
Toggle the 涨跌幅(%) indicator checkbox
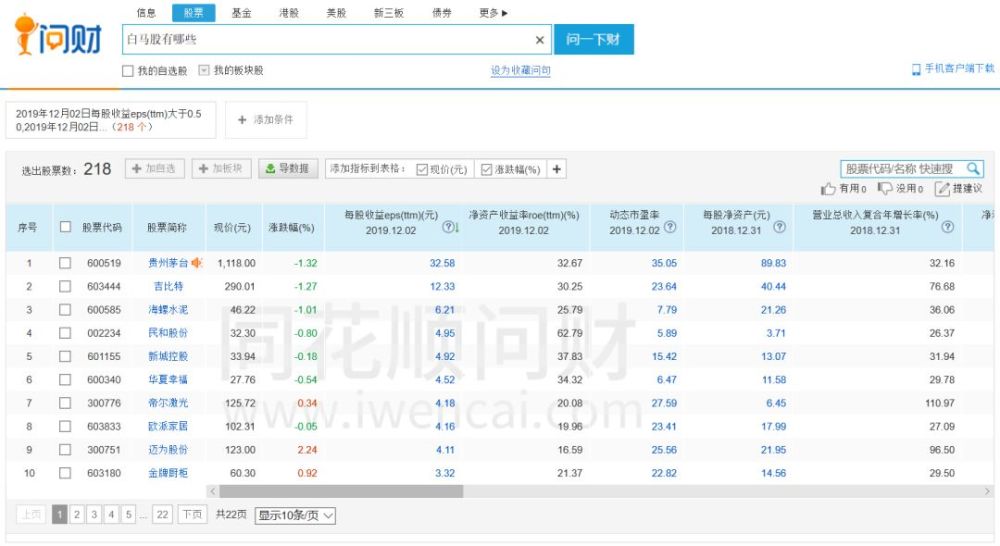[487, 170]
